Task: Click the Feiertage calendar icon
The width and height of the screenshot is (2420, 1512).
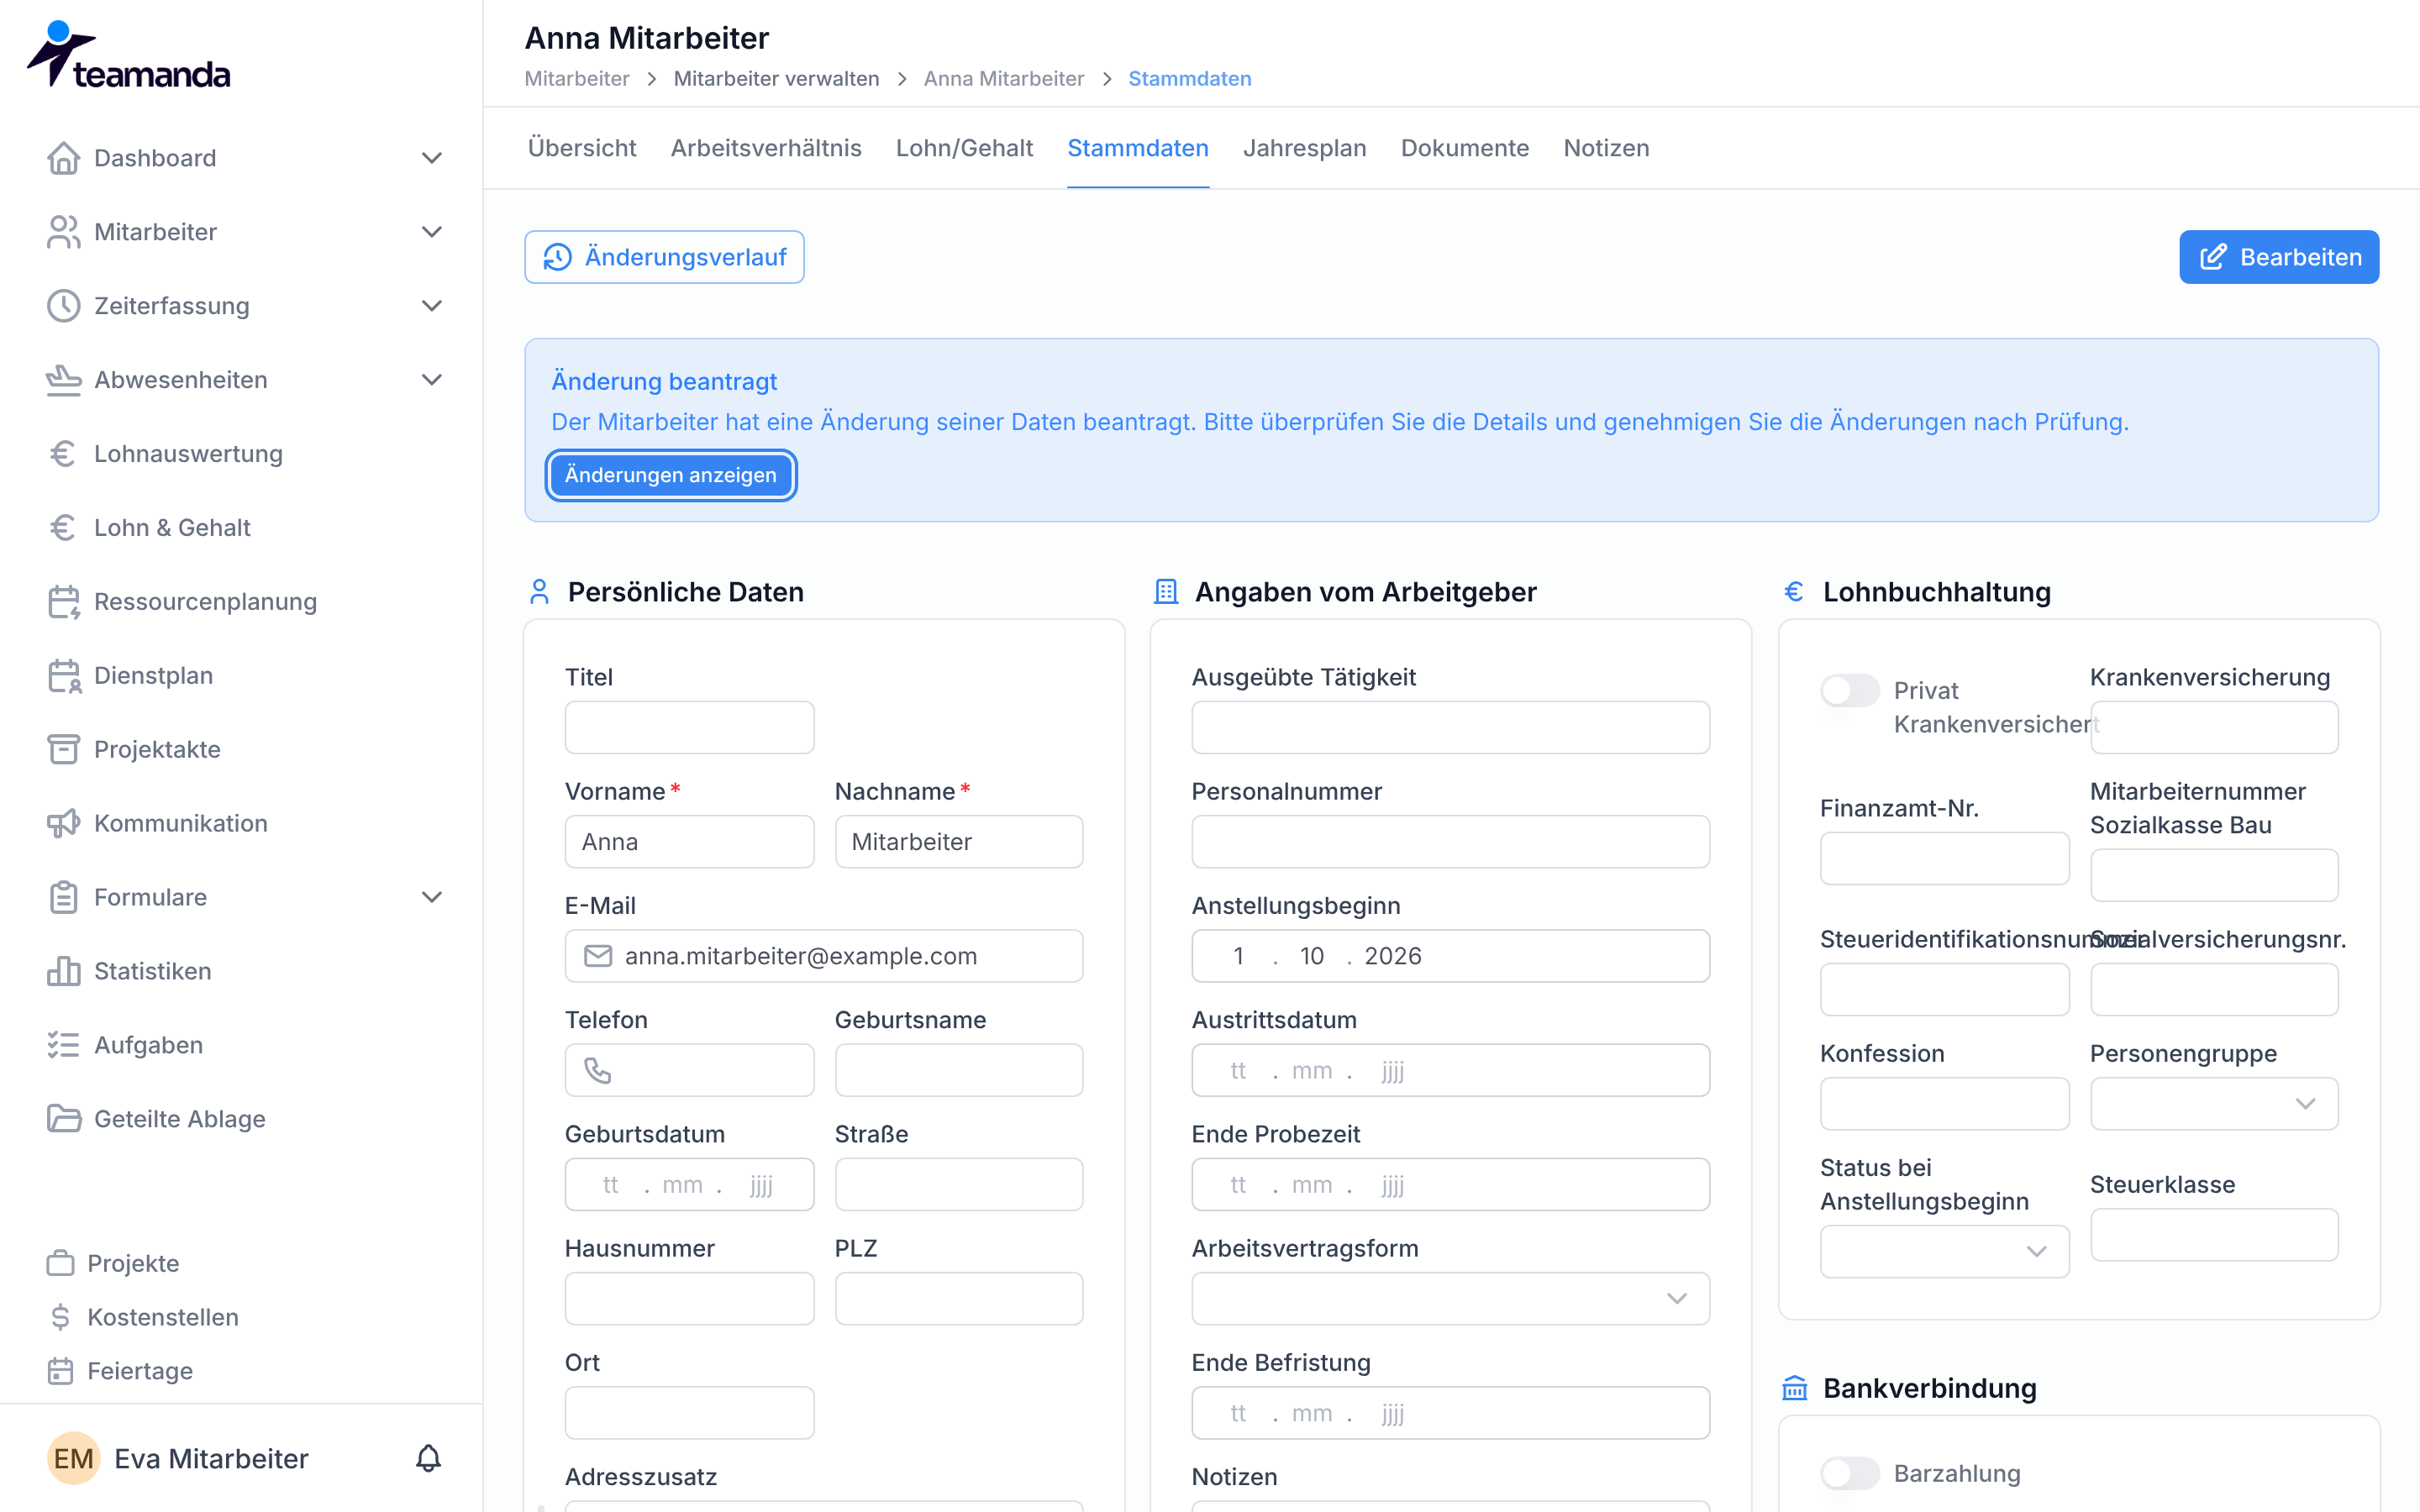Action: coord(60,1371)
